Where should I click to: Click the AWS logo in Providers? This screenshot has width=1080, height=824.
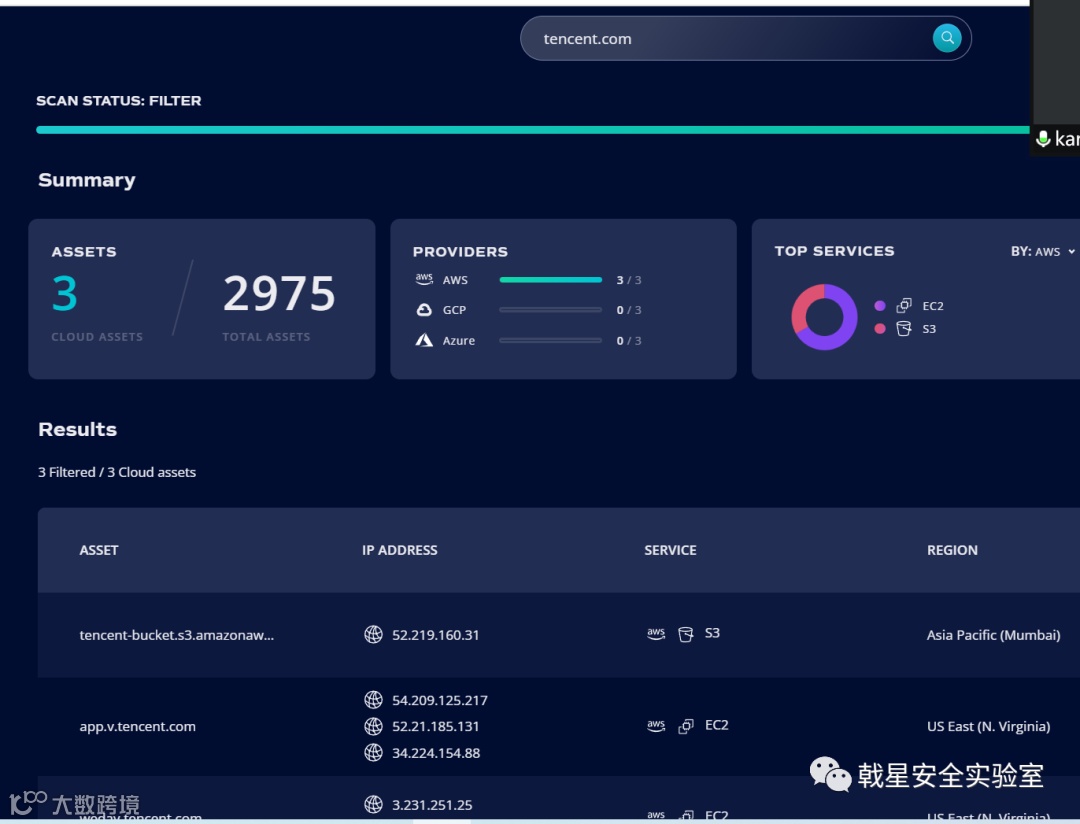424,279
